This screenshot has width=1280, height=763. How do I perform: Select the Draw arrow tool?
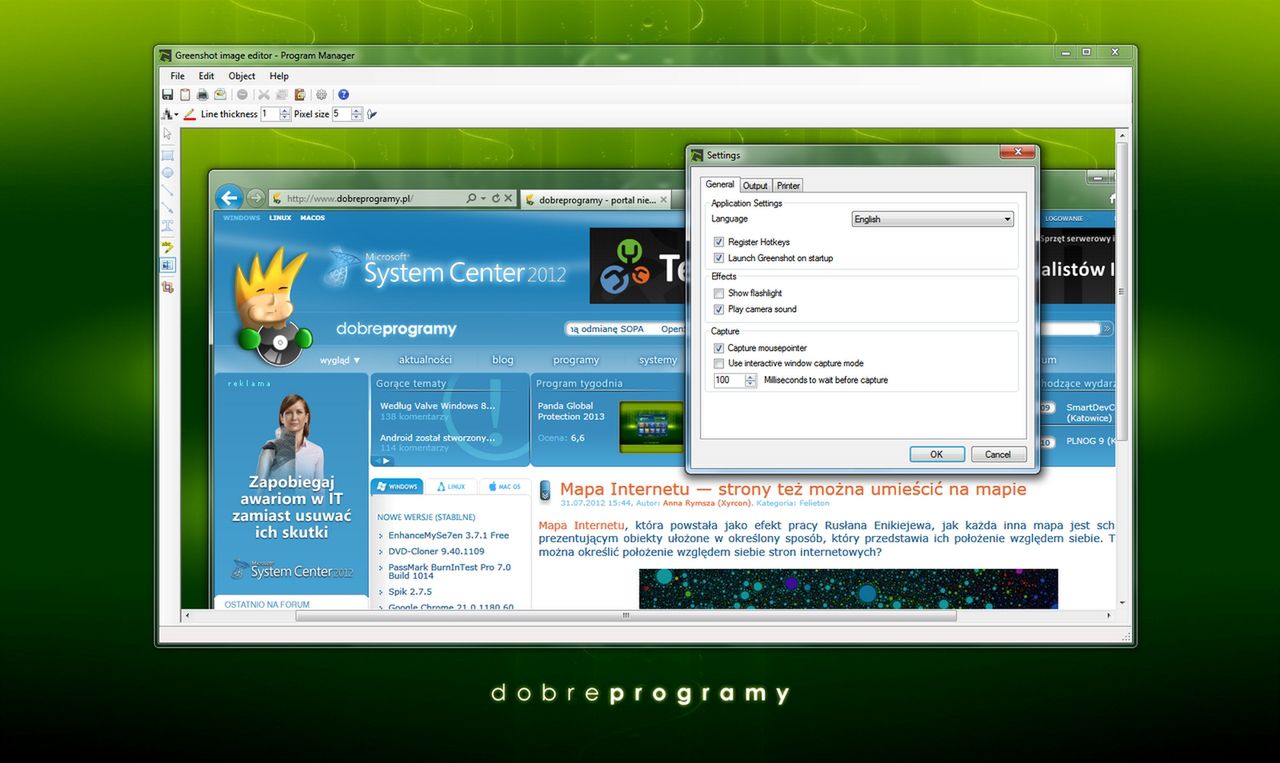point(167,208)
